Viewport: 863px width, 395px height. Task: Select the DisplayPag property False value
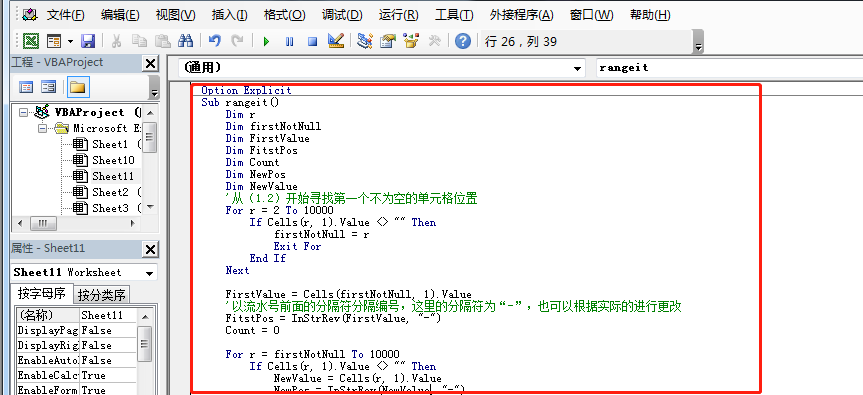coord(108,331)
